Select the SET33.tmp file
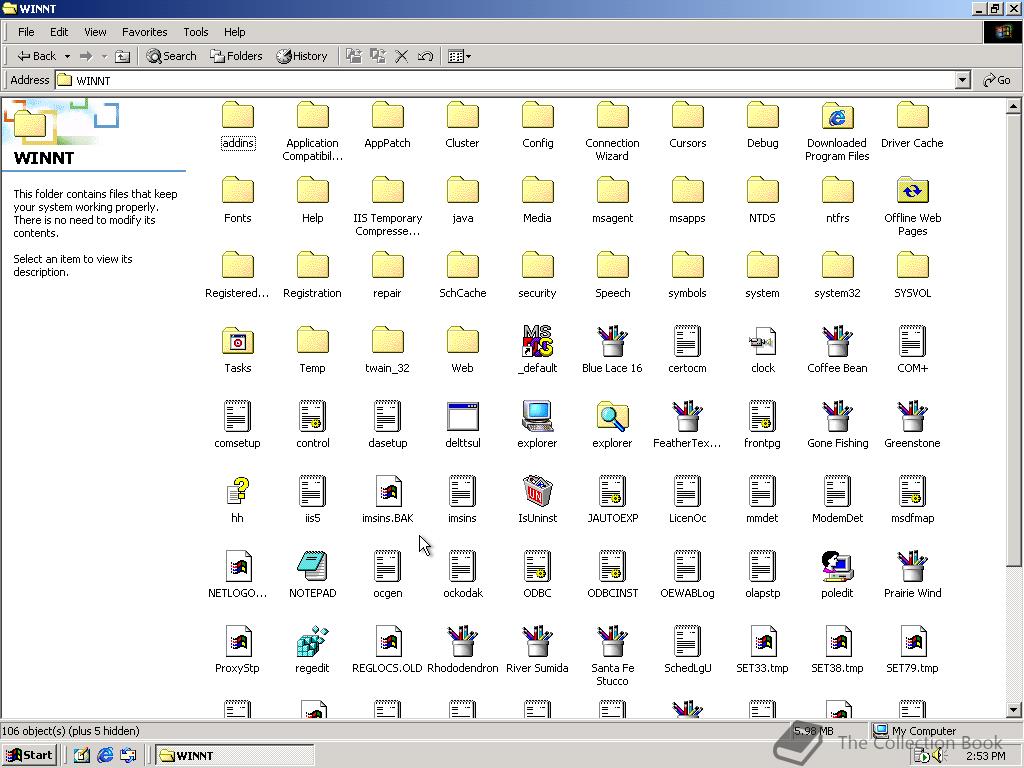This screenshot has height=768, width=1024. 762,650
